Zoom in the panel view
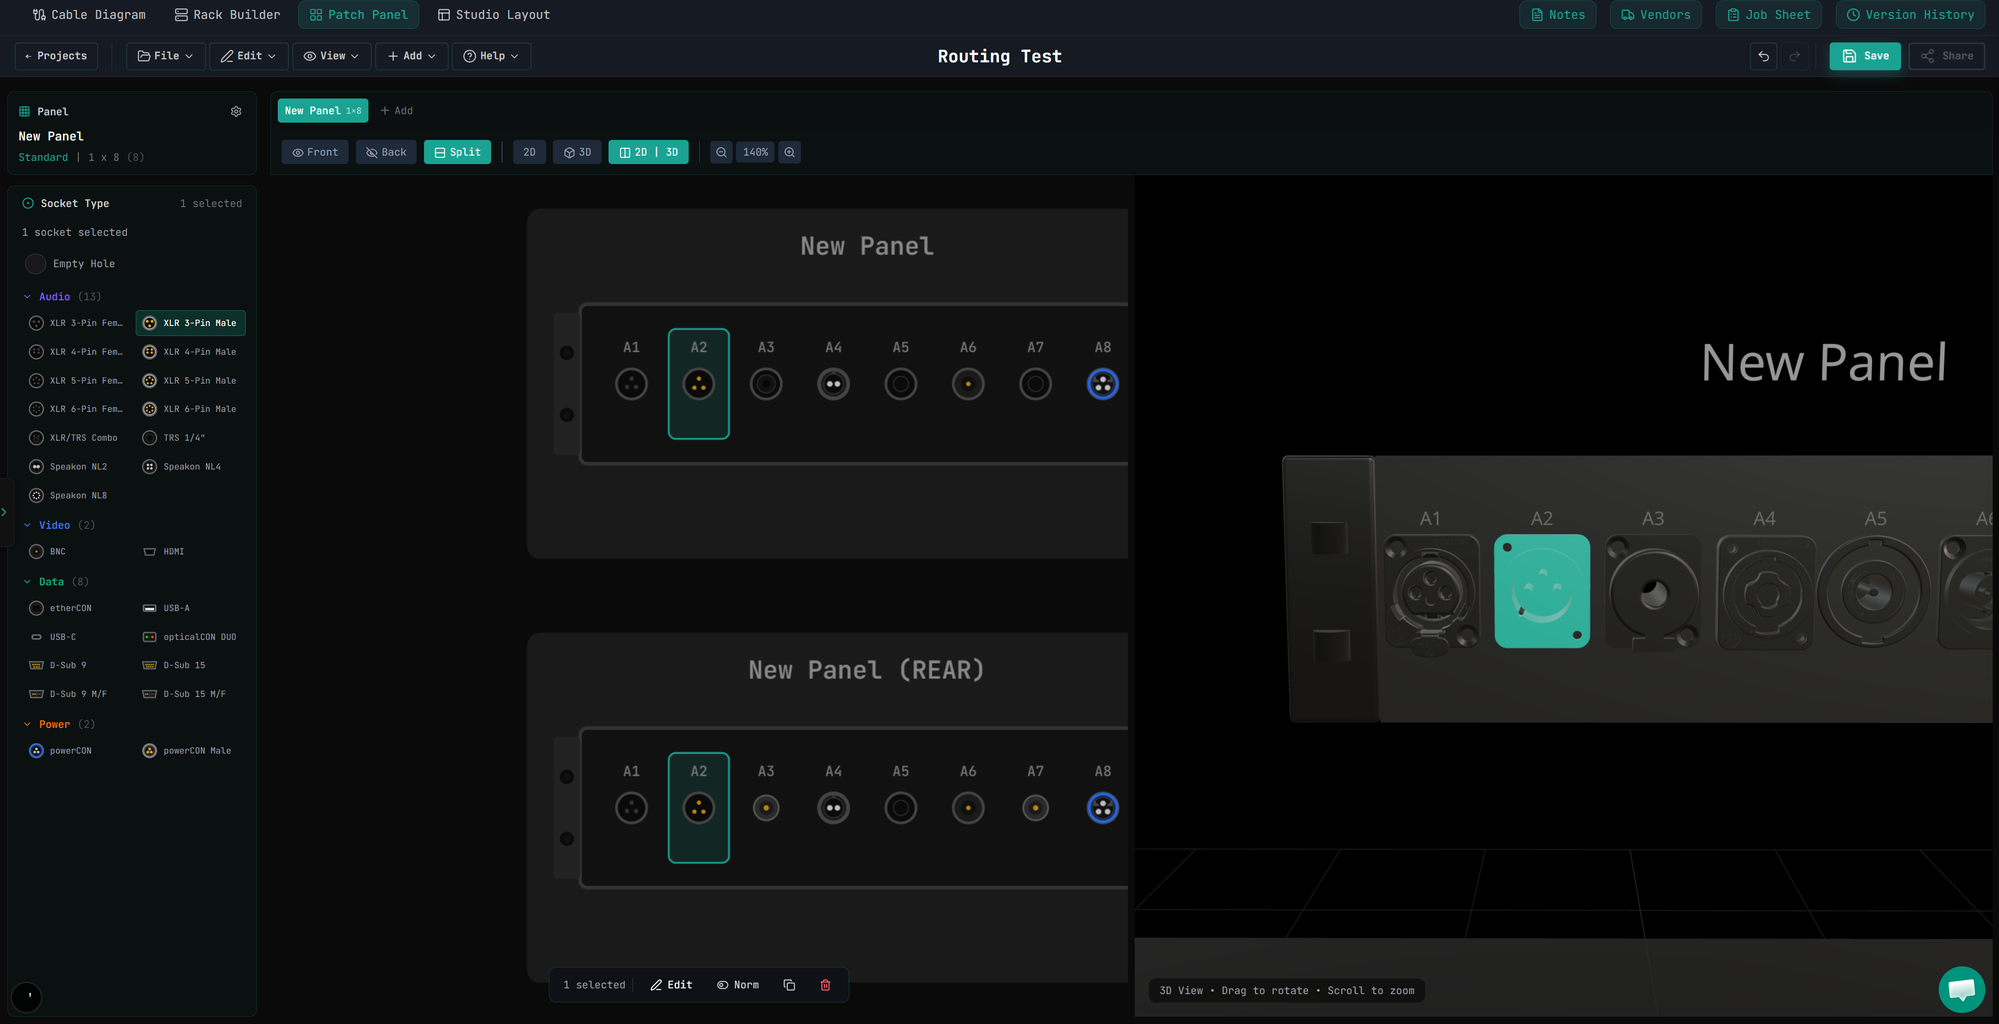Viewport: 1999px width, 1024px height. coord(790,152)
